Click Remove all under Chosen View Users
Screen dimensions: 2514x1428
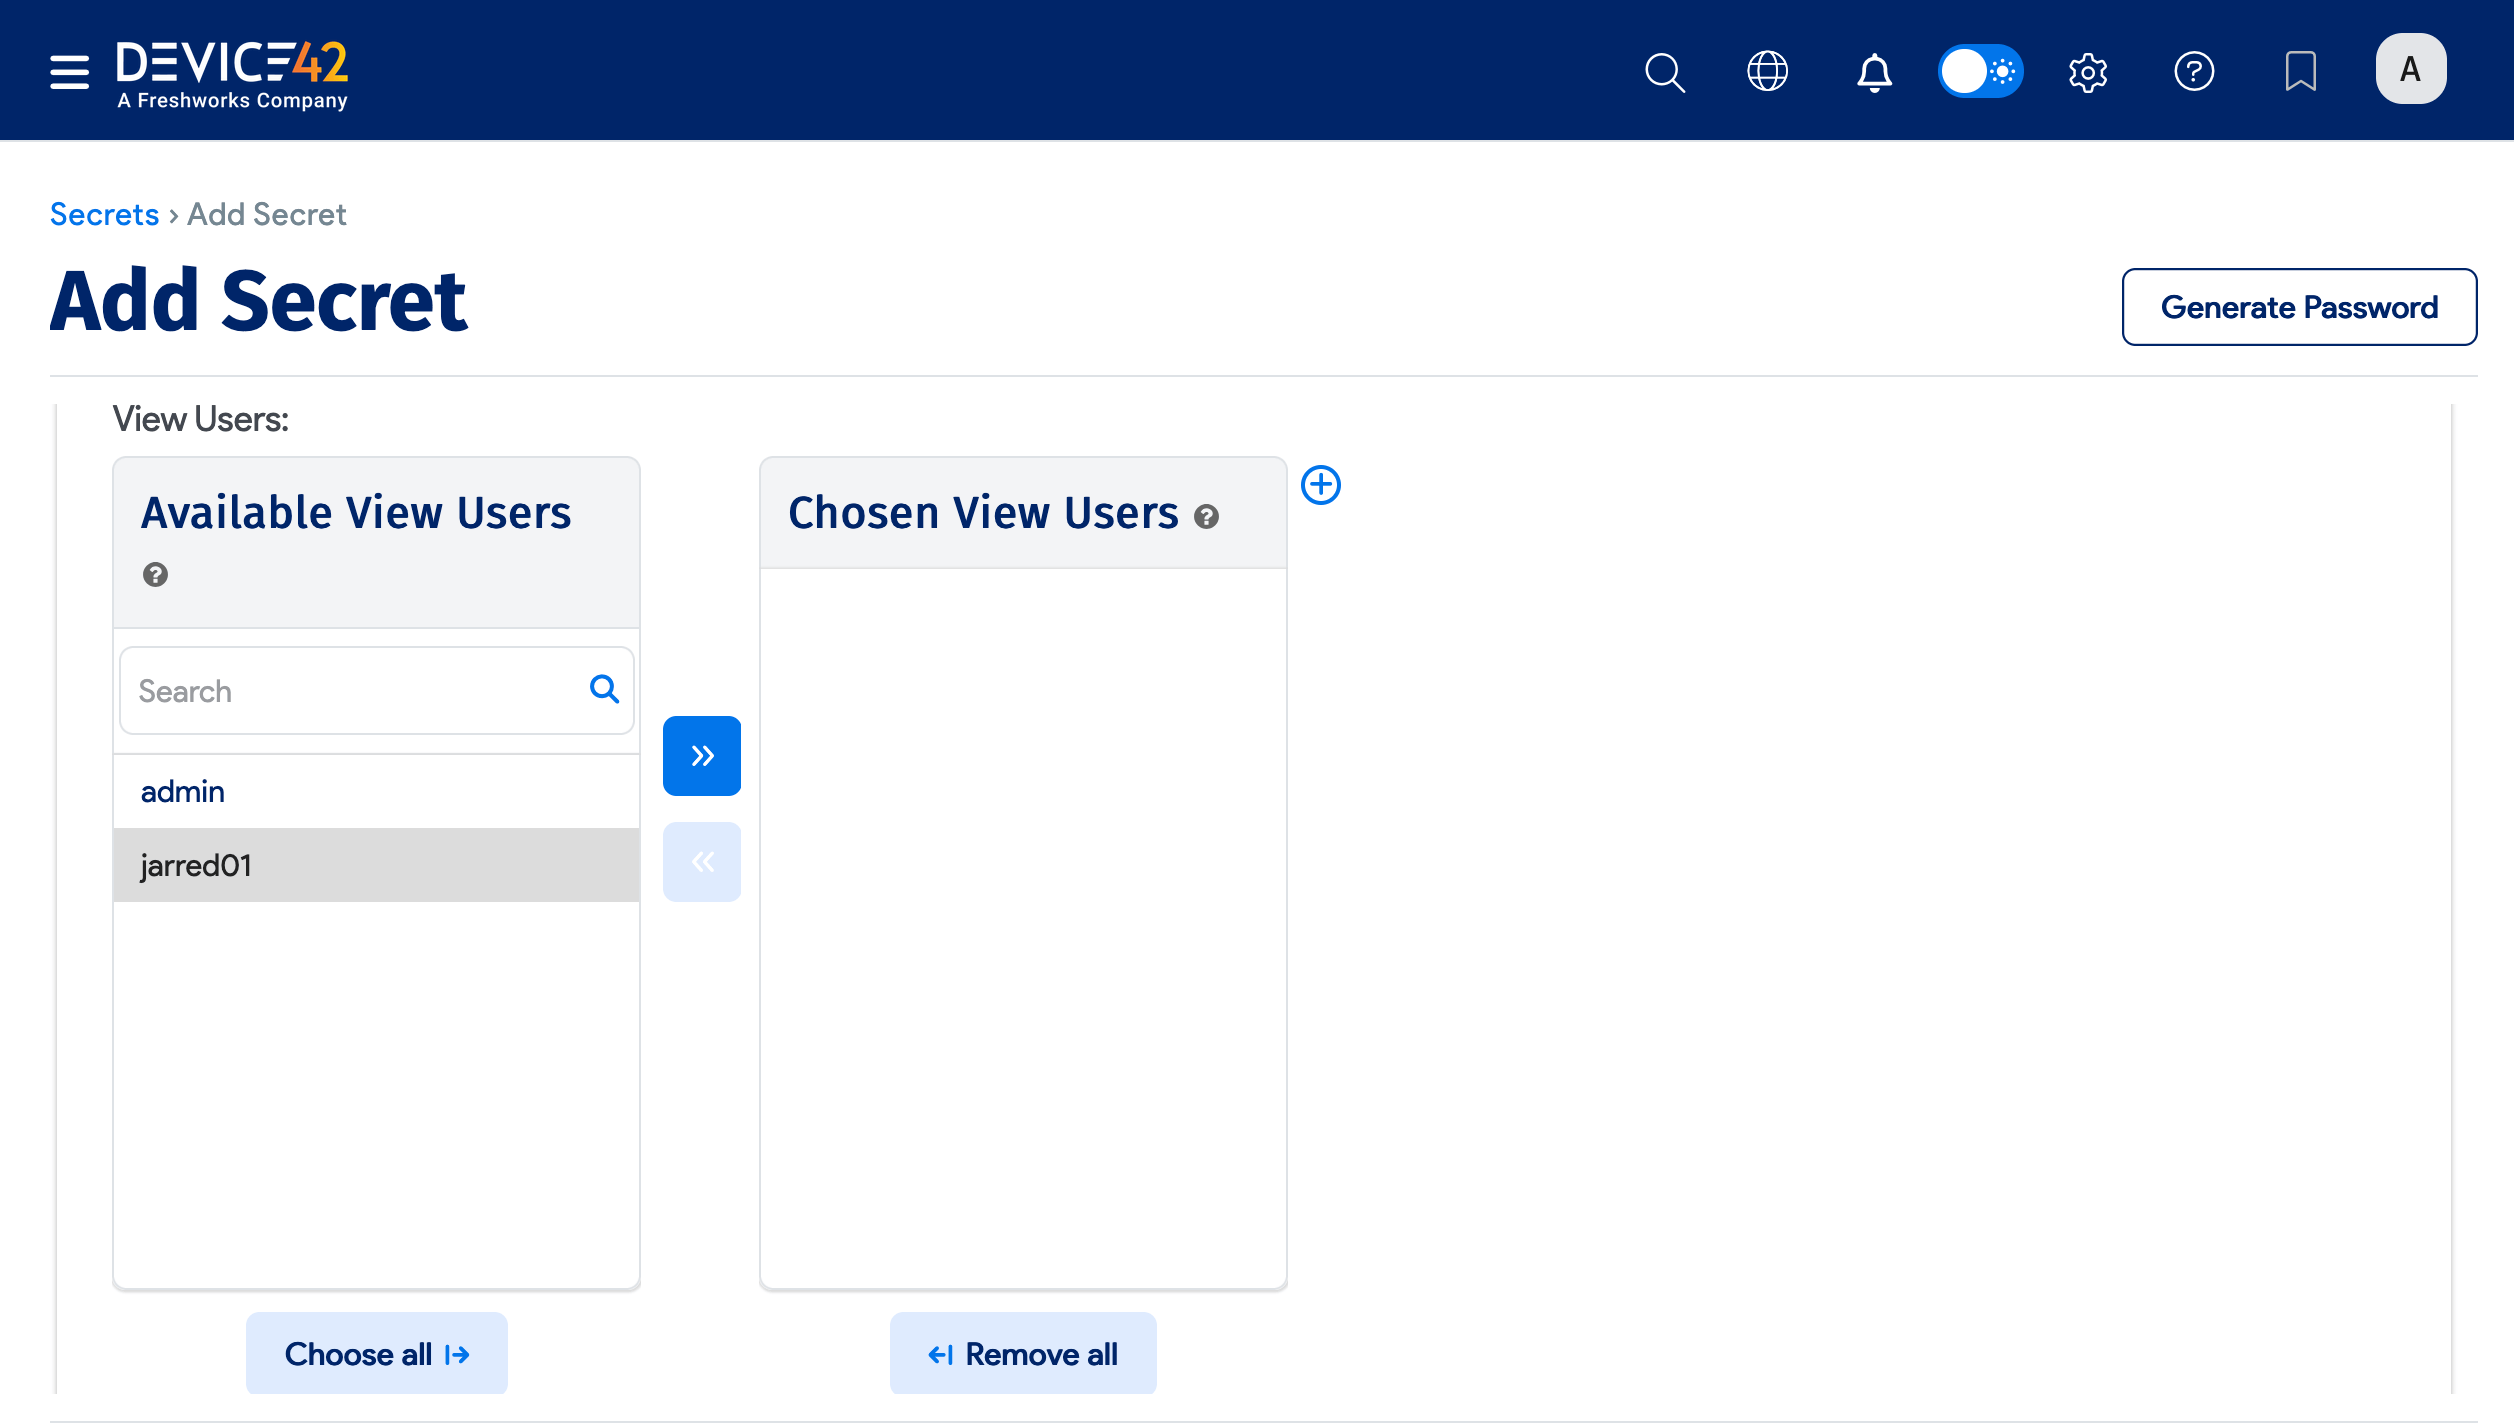click(x=1023, y=1353)
